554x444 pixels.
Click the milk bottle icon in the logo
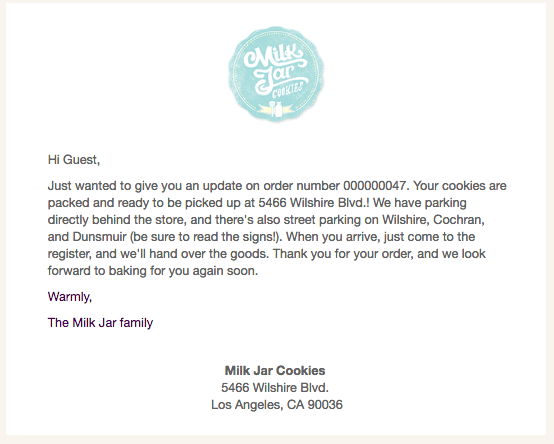click(278, 109)
